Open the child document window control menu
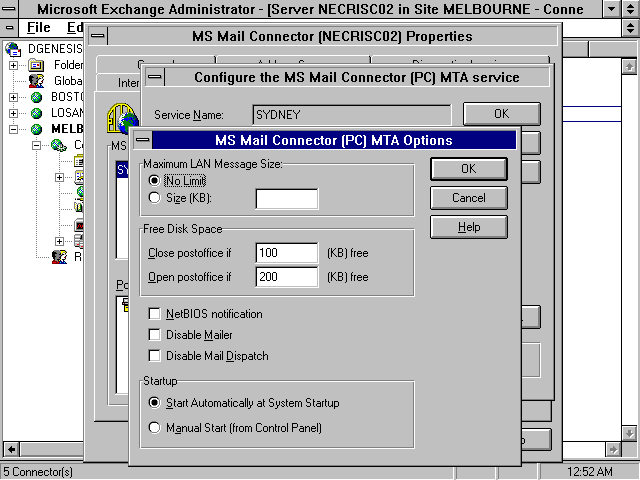Screen dimensions: 640x480 coord(9,27)
